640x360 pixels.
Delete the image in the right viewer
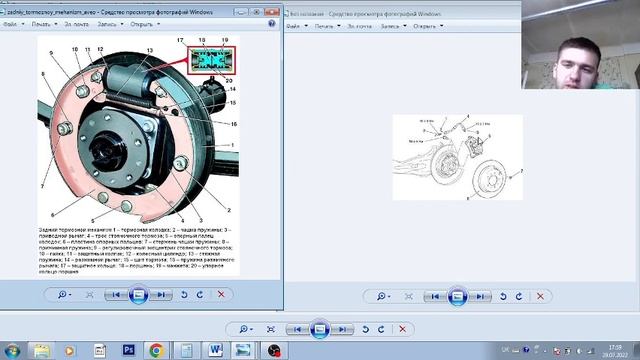[540, 296]
